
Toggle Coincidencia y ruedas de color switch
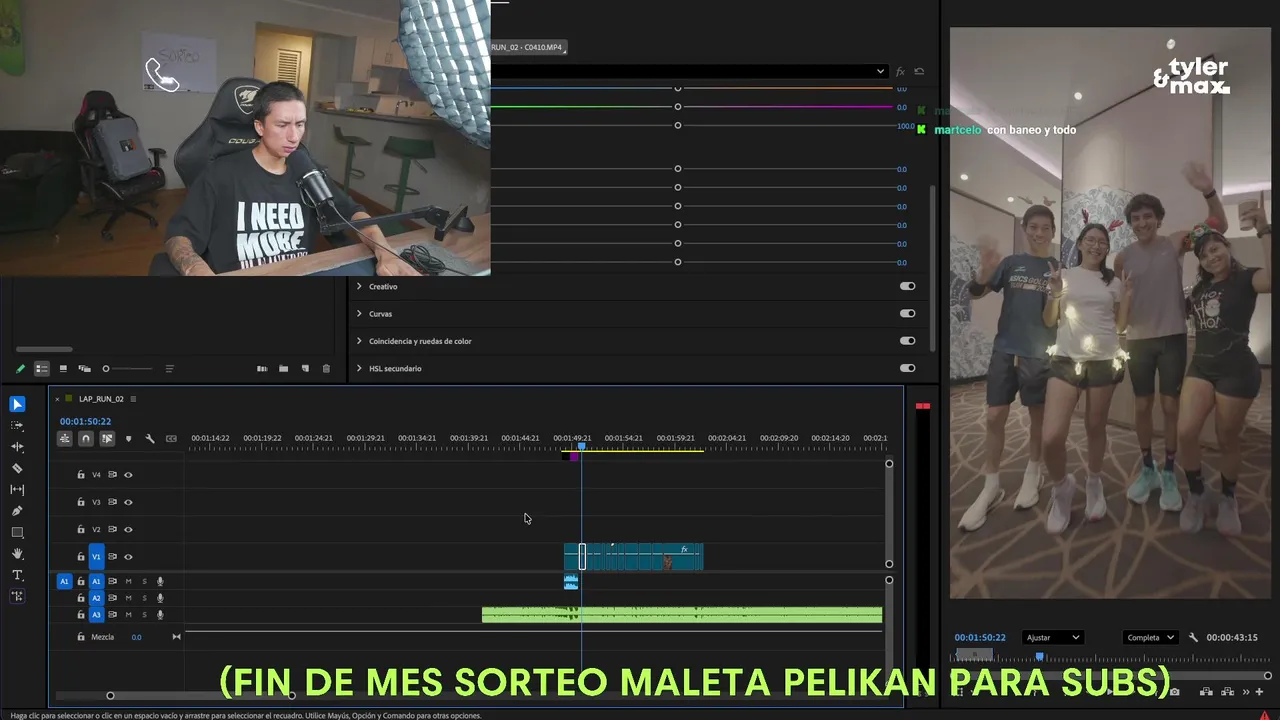(907, 340)
